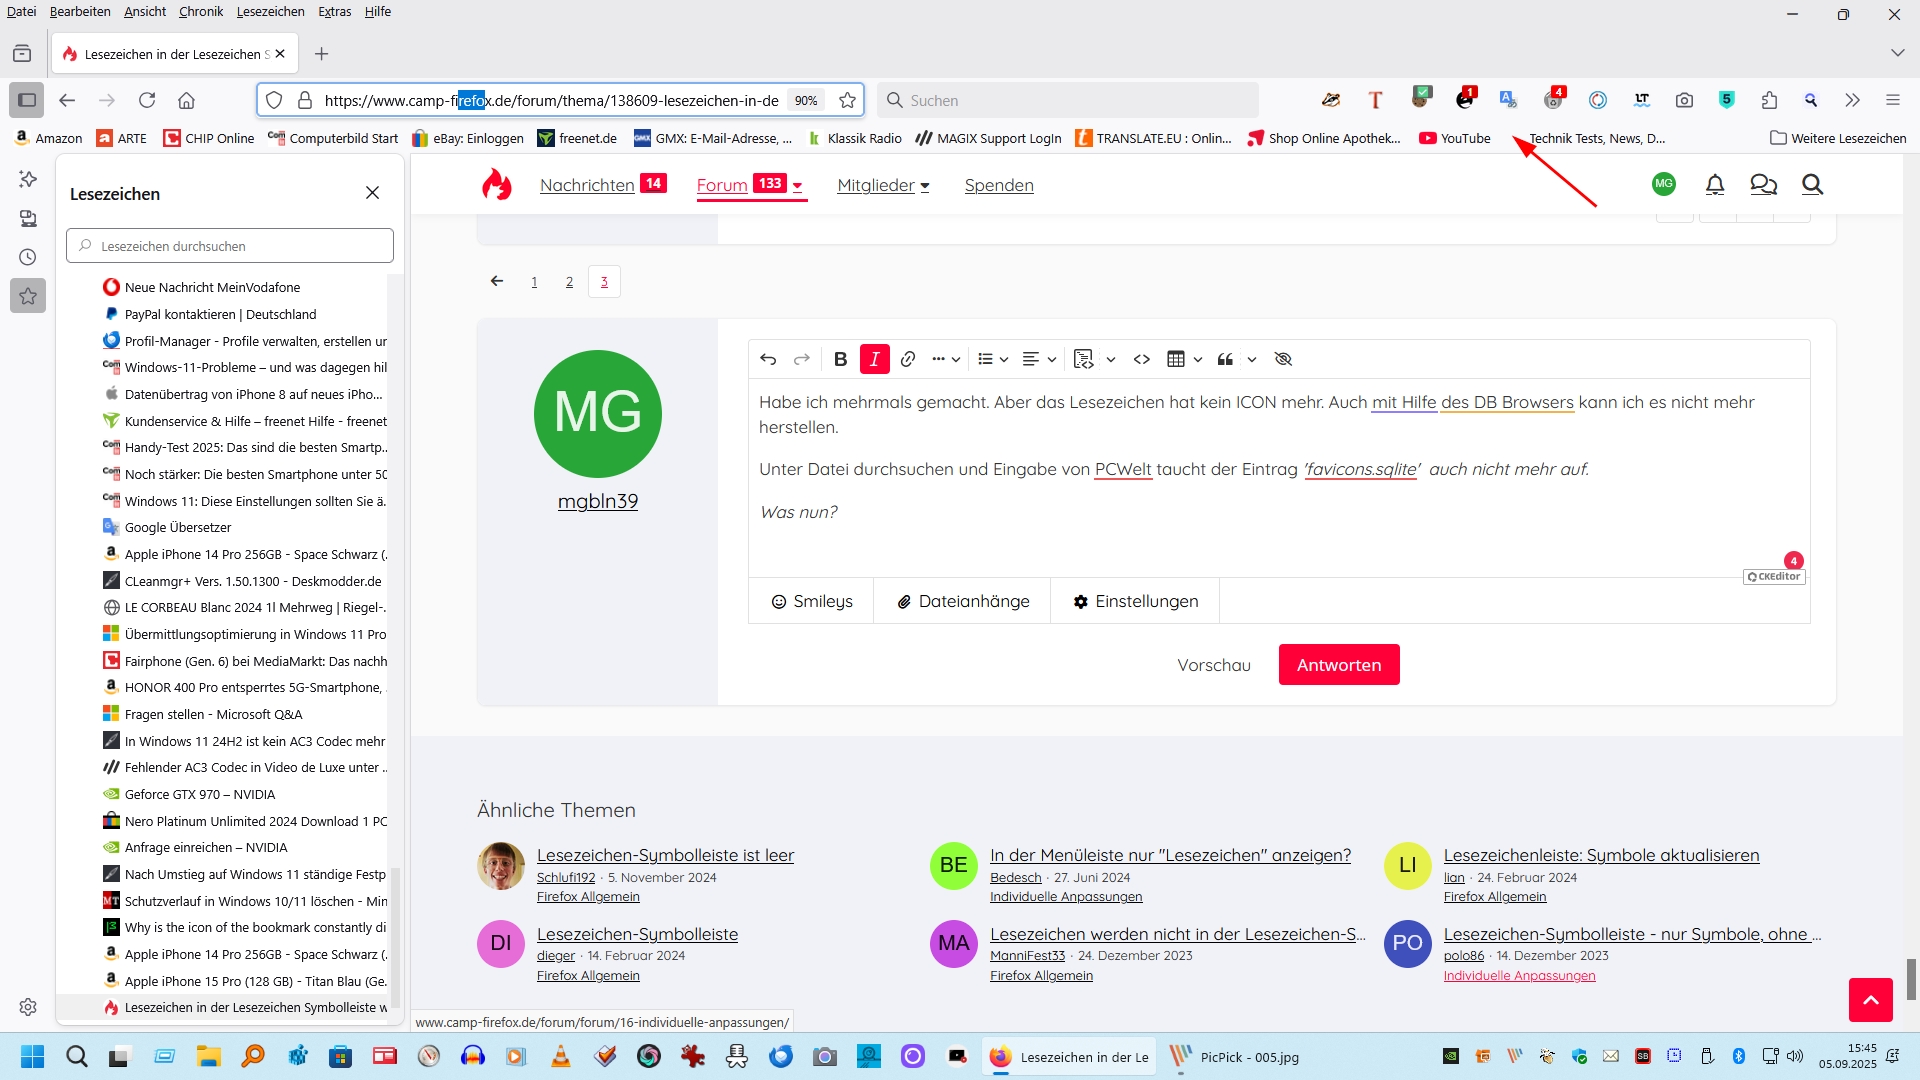Screen dimensions: 1920x1080
Task: Open the forum search magnifier icon
Action: click(1812, 184)
